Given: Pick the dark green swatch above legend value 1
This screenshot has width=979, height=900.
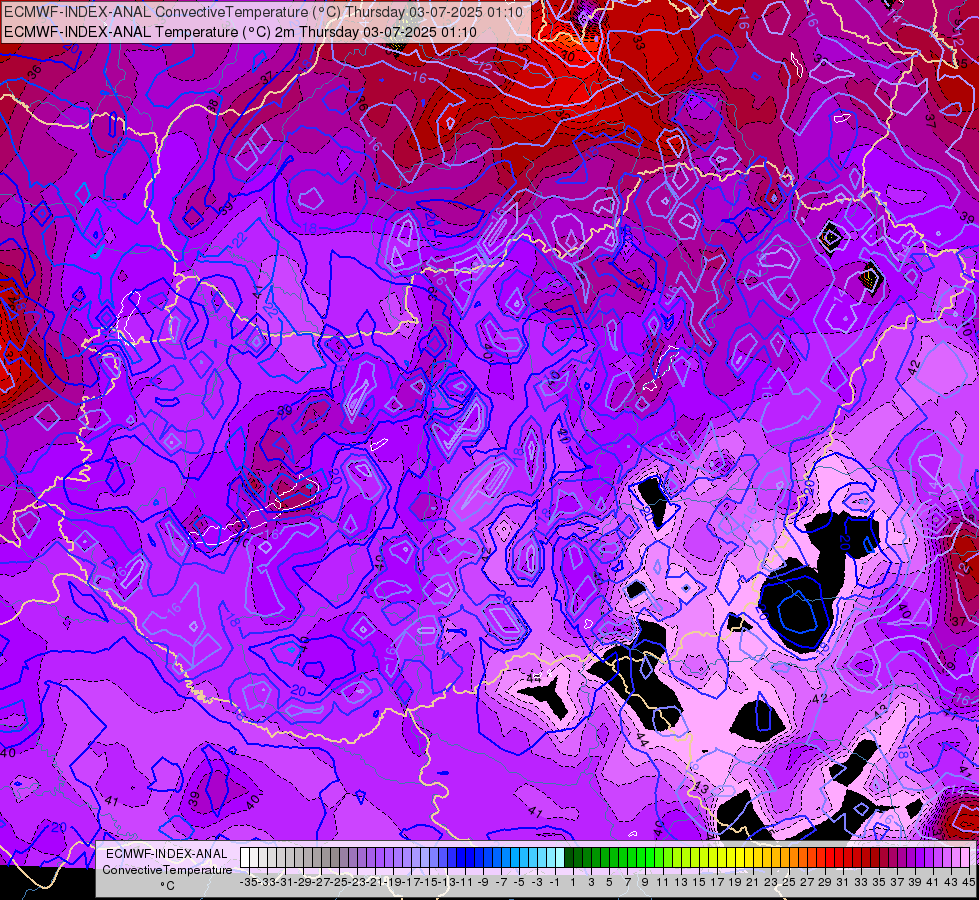Looking at the screenshot, I should pos(569,857).
